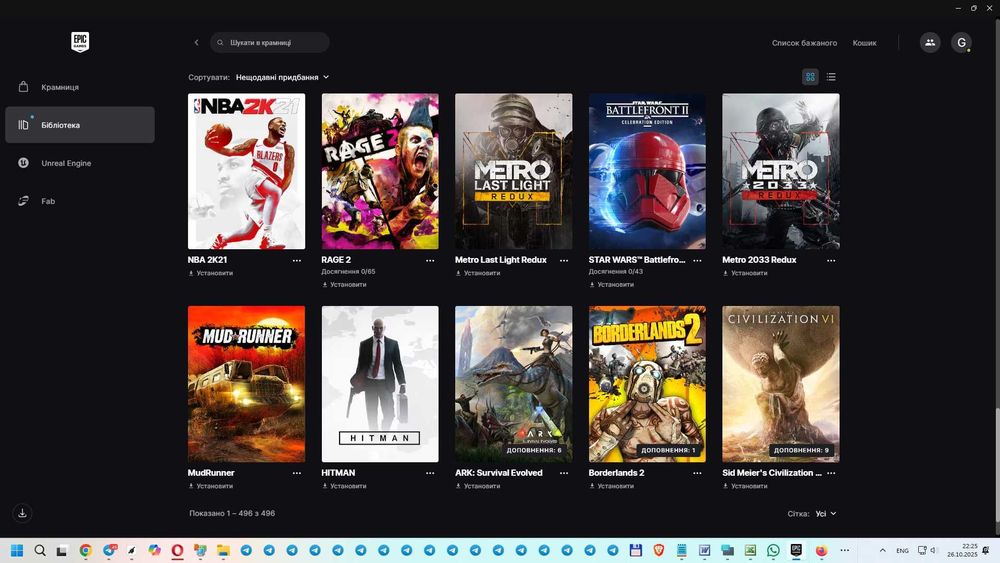This screenshot has width=1000, height=563.
Task: Open Metro Last Light Redux options menu
Action: (x=564, y=260)
